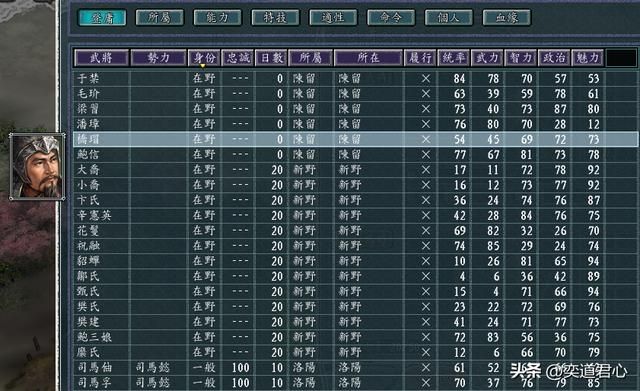
Task: Select officer 樊氏 row
Action: [x=355, y=307]
